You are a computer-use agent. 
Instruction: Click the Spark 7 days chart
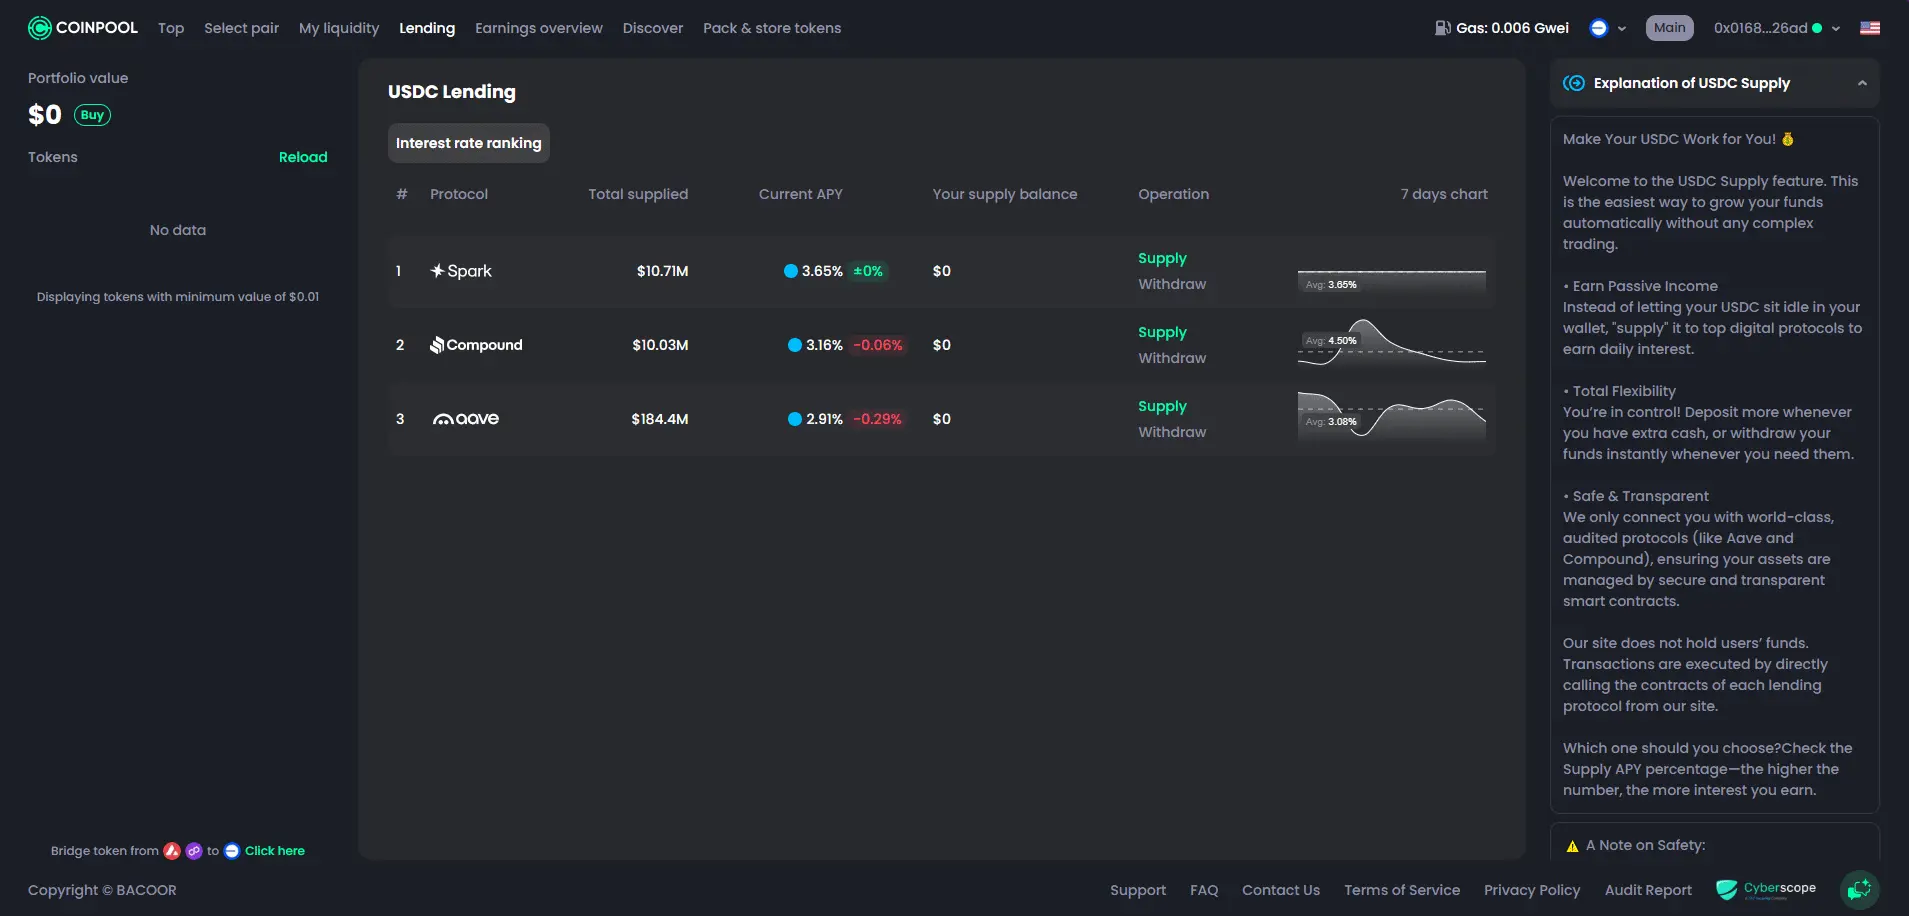[x=1392, y=271]
